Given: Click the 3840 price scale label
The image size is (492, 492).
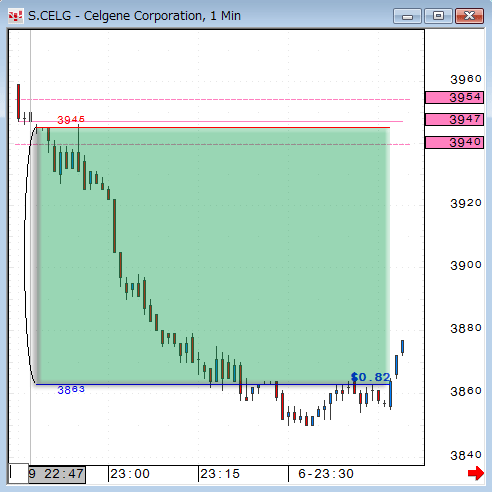Looking at the screenshot, I should point(466,455).
